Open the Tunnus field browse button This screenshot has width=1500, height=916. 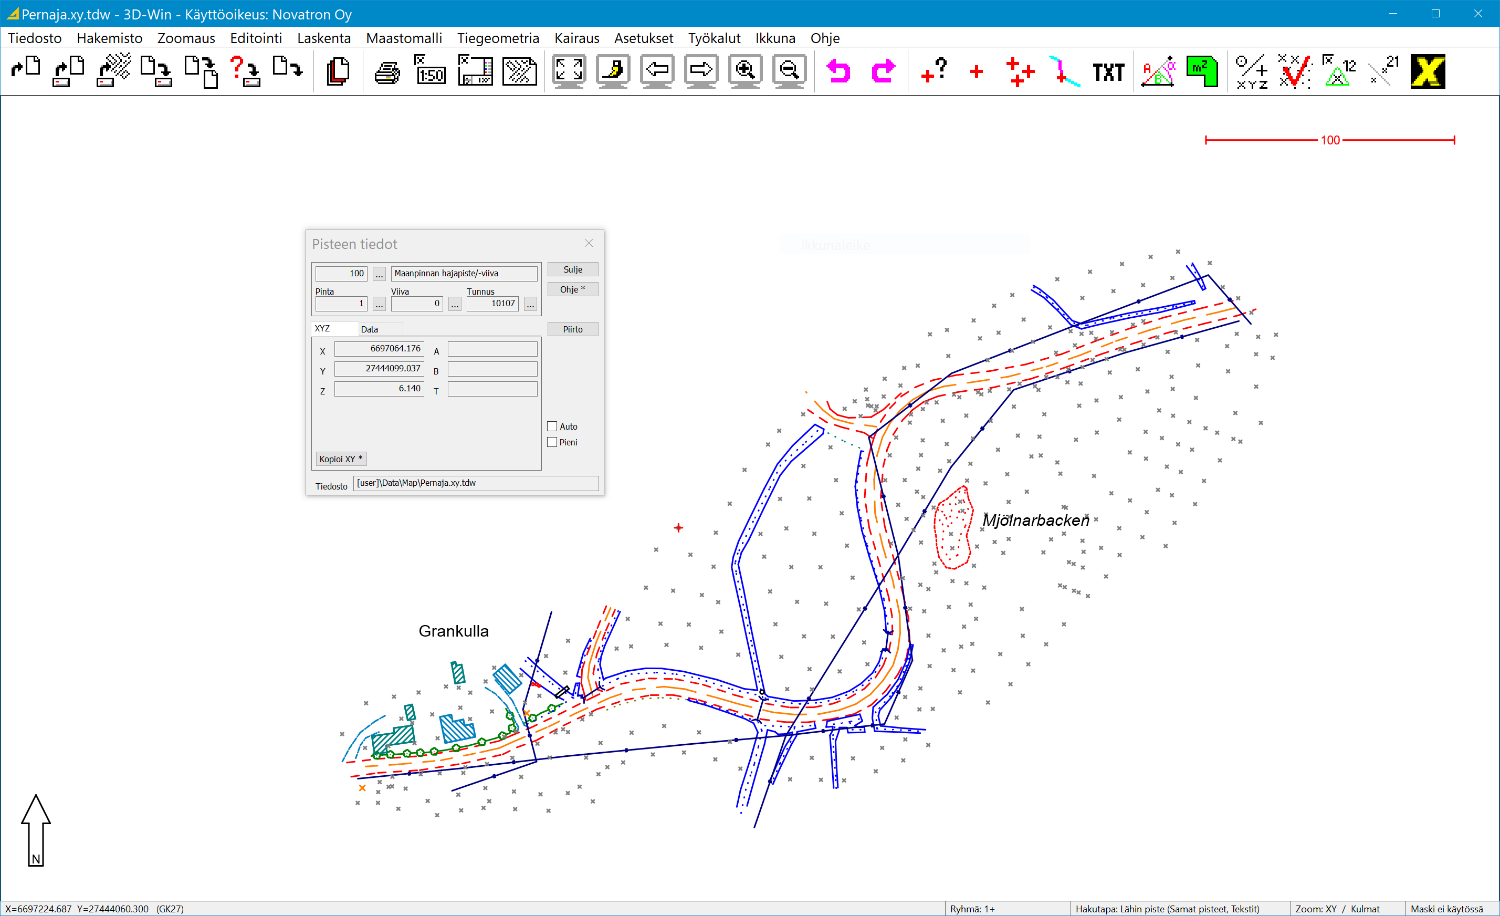point(530,304)
